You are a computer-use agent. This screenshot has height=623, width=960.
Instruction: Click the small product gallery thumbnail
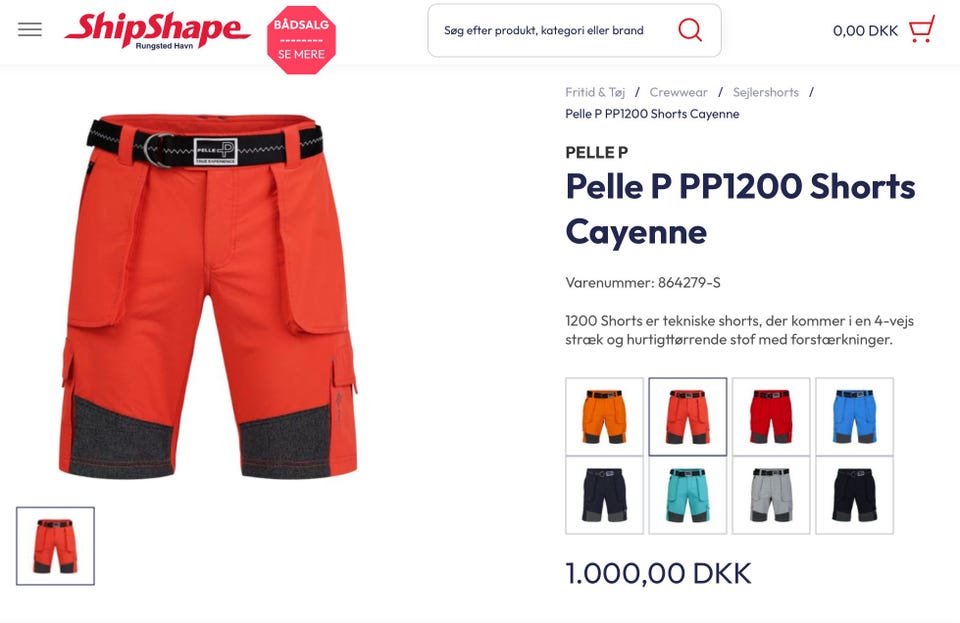[x=55, y=546]
